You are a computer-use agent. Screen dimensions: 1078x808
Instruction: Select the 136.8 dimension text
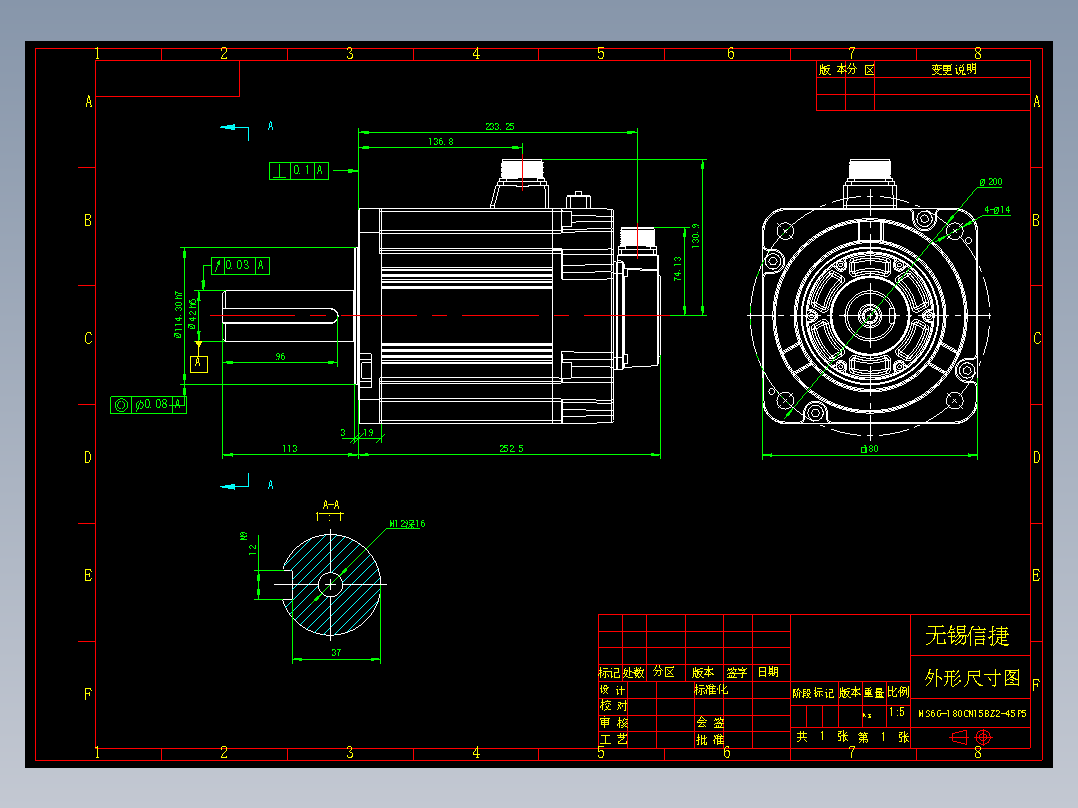(x=441, y=142)
